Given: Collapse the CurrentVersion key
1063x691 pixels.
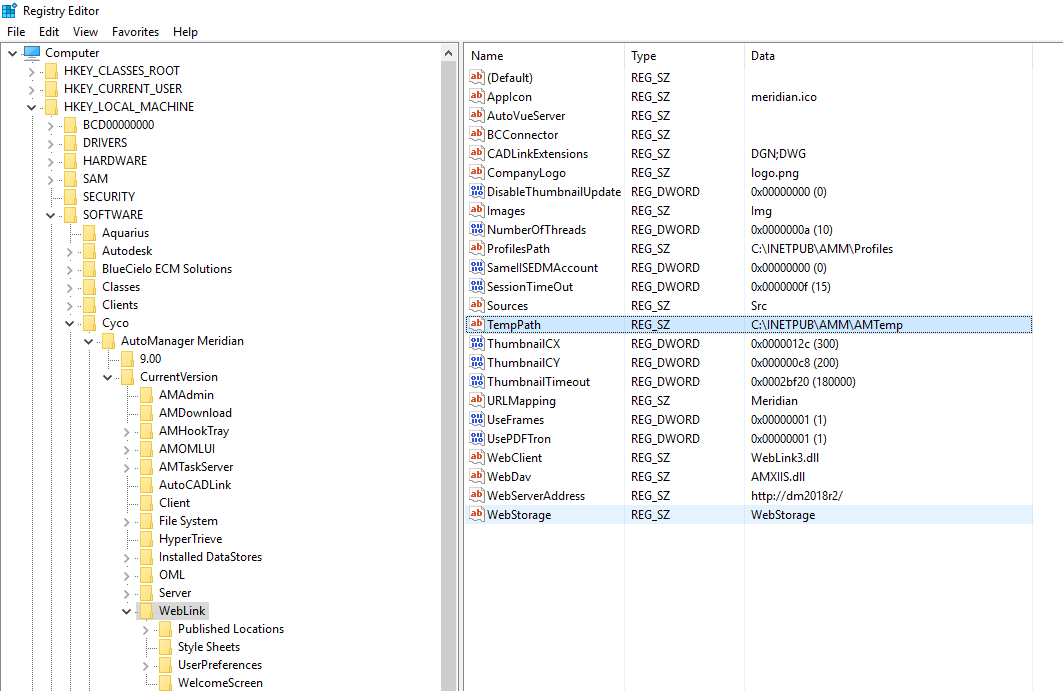Looking at the screenshot, I should [x=107, y=377].
